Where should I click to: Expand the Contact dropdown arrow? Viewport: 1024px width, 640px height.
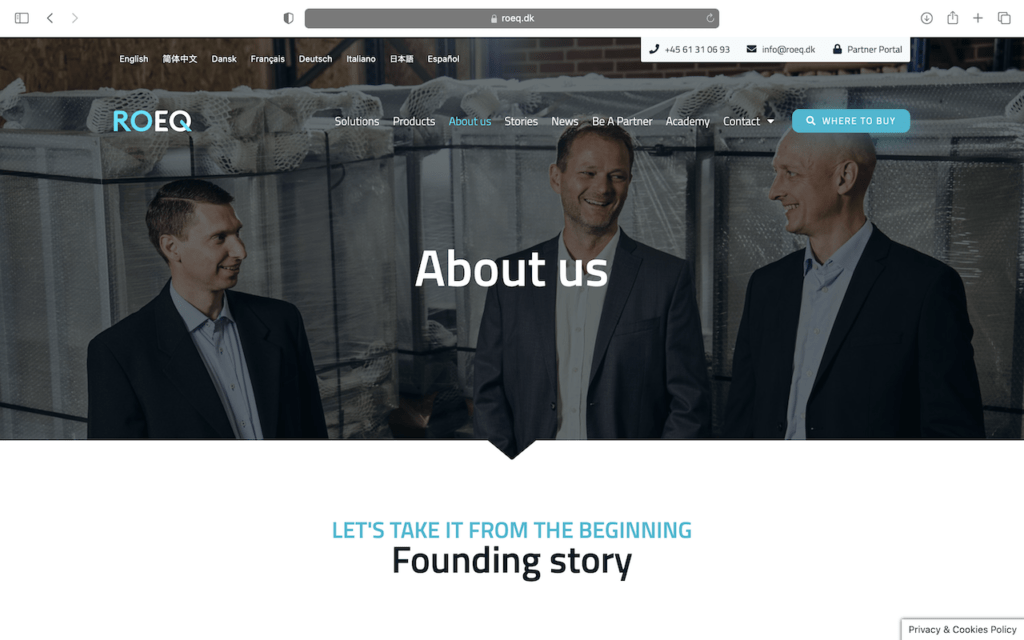pyautogui.click(x=771, y=121)
